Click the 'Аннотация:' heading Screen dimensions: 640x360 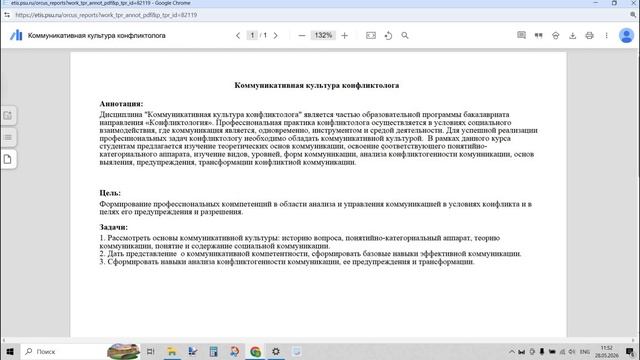(x=121, y=104)
